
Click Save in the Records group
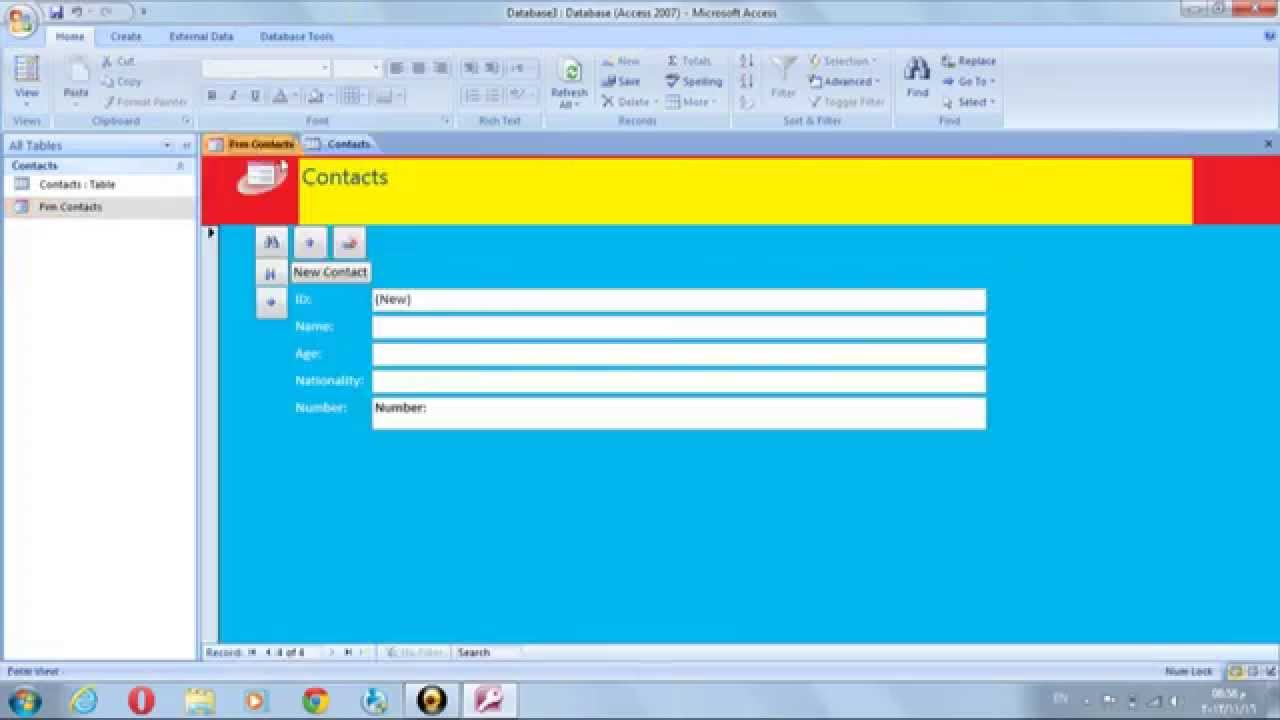[x=621, y=81]
